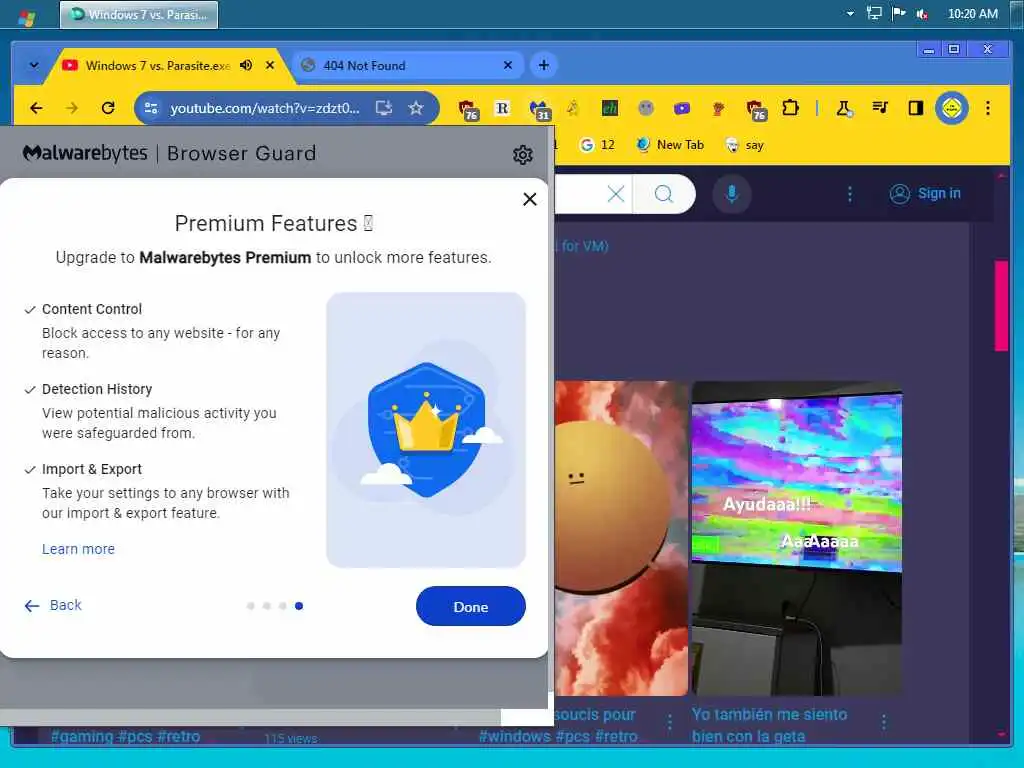
Task: Open the orange fist extension icon
Action: click(x=718, y=108)
